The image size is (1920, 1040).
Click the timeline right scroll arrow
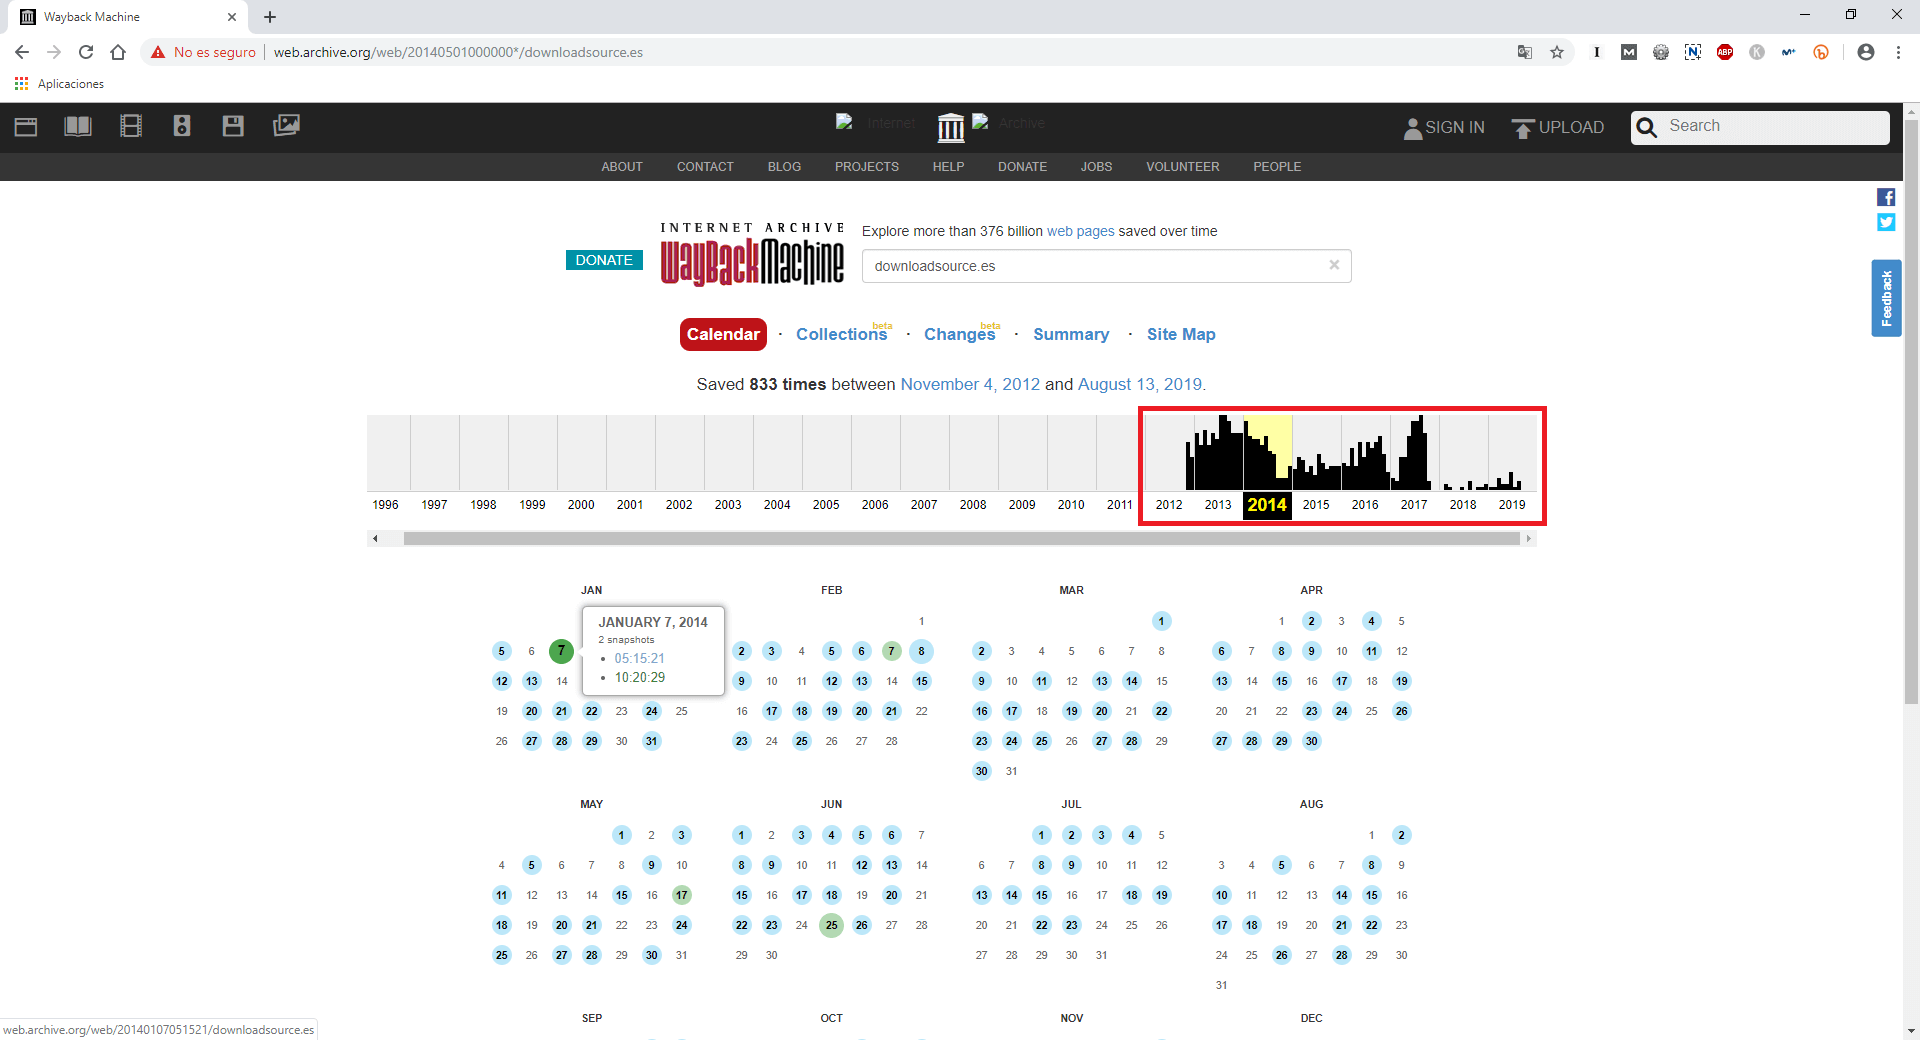point(1528,539)
